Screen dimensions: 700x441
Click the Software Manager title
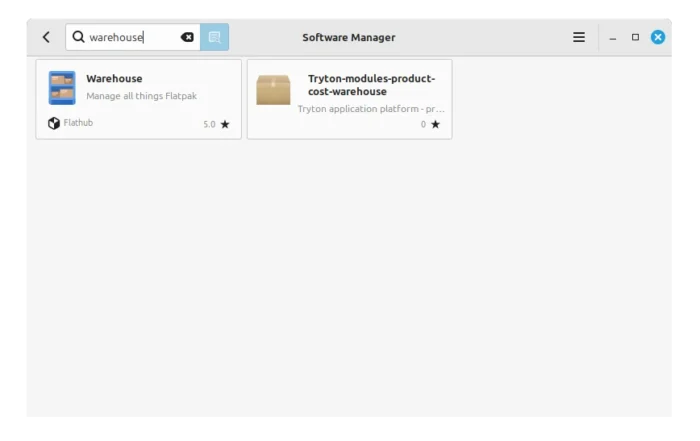tap(349, 37)
